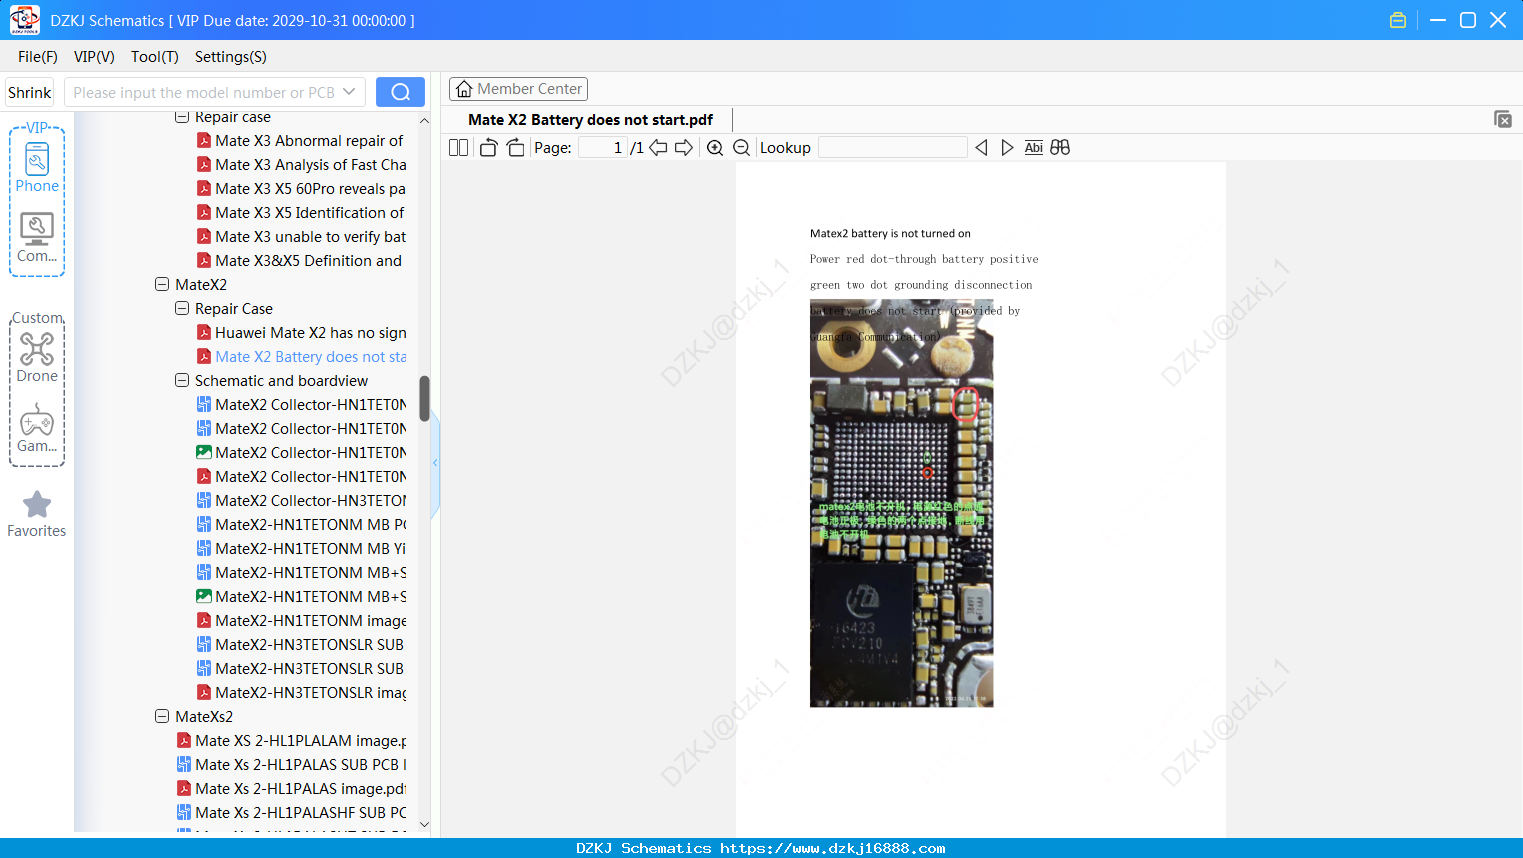Open Mate Xs 2-HL1PALAS SUB PCB entry

(291, 765)
